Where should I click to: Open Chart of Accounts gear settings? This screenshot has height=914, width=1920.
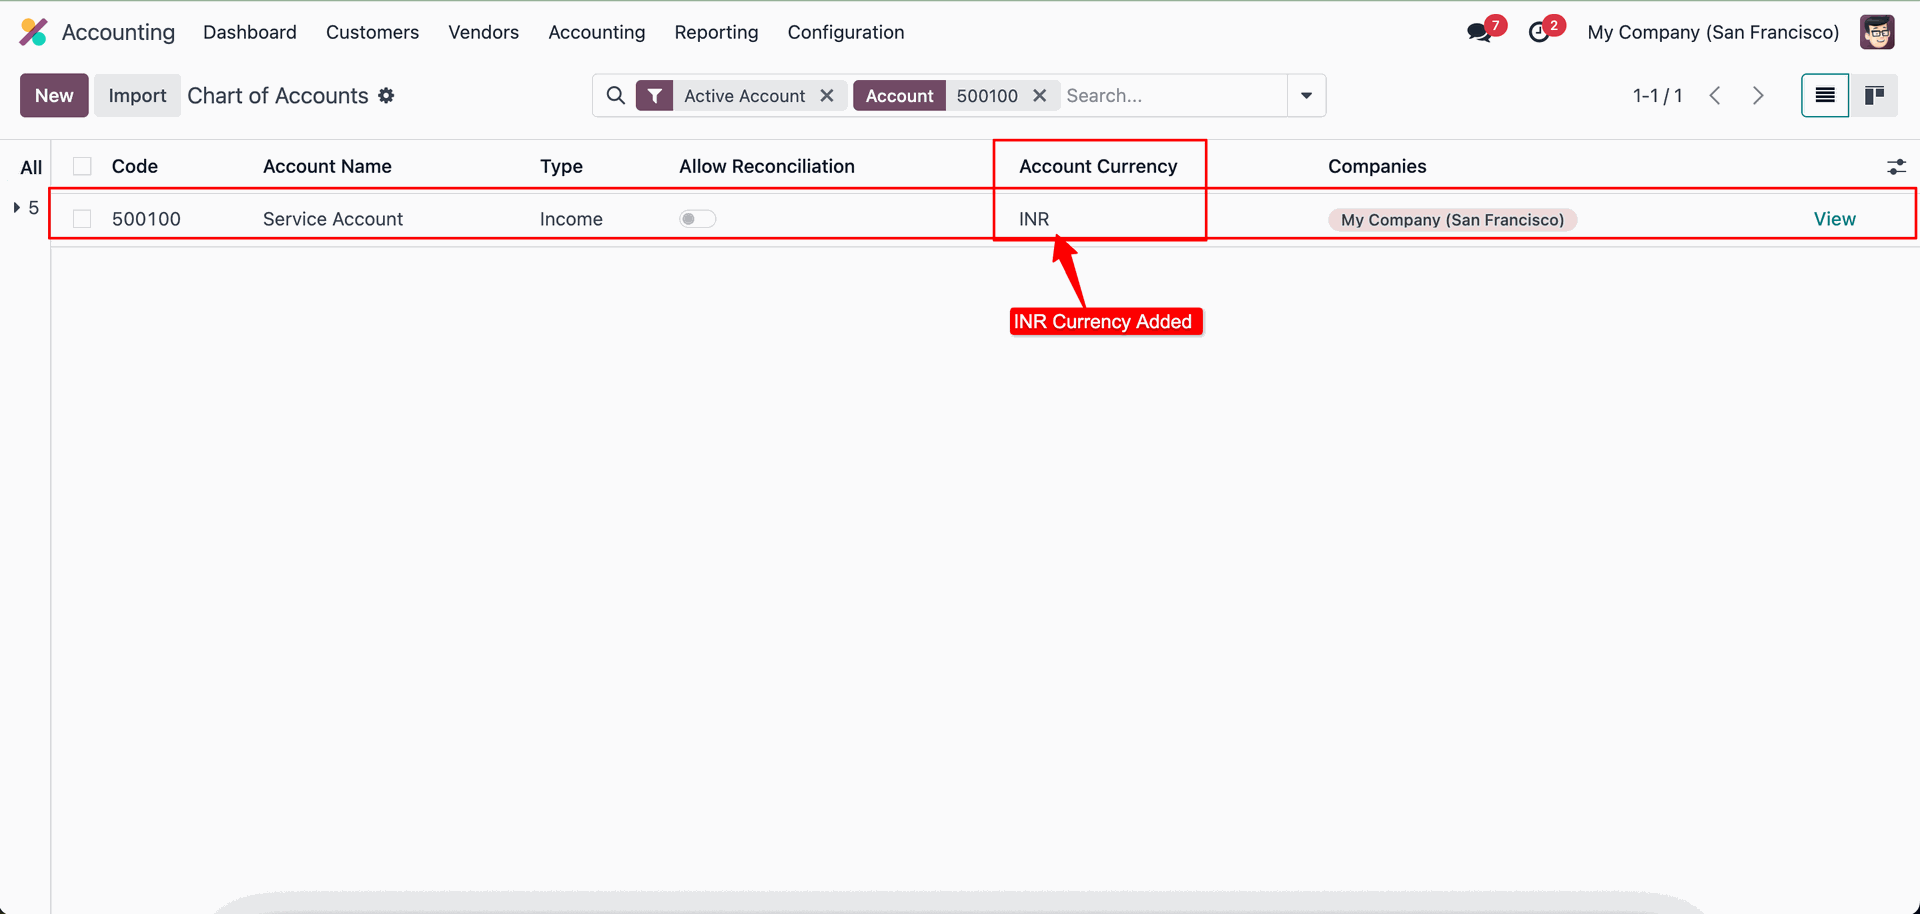386,96
